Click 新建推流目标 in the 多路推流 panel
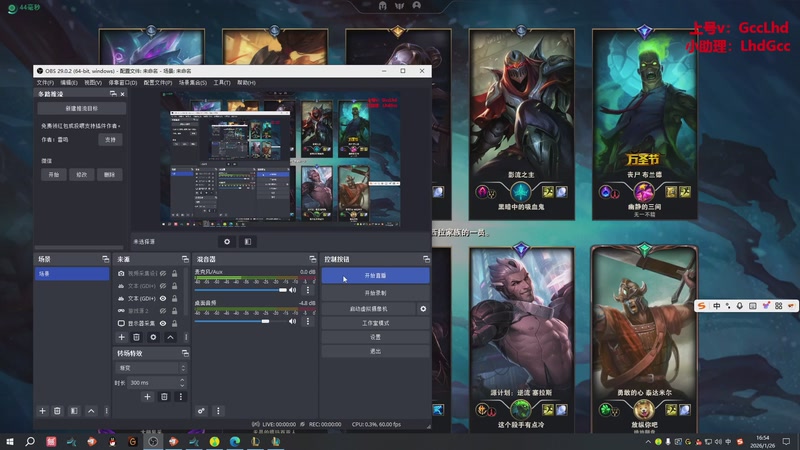The width and height of the screenshot is (800, 450). tap(82, 109)
